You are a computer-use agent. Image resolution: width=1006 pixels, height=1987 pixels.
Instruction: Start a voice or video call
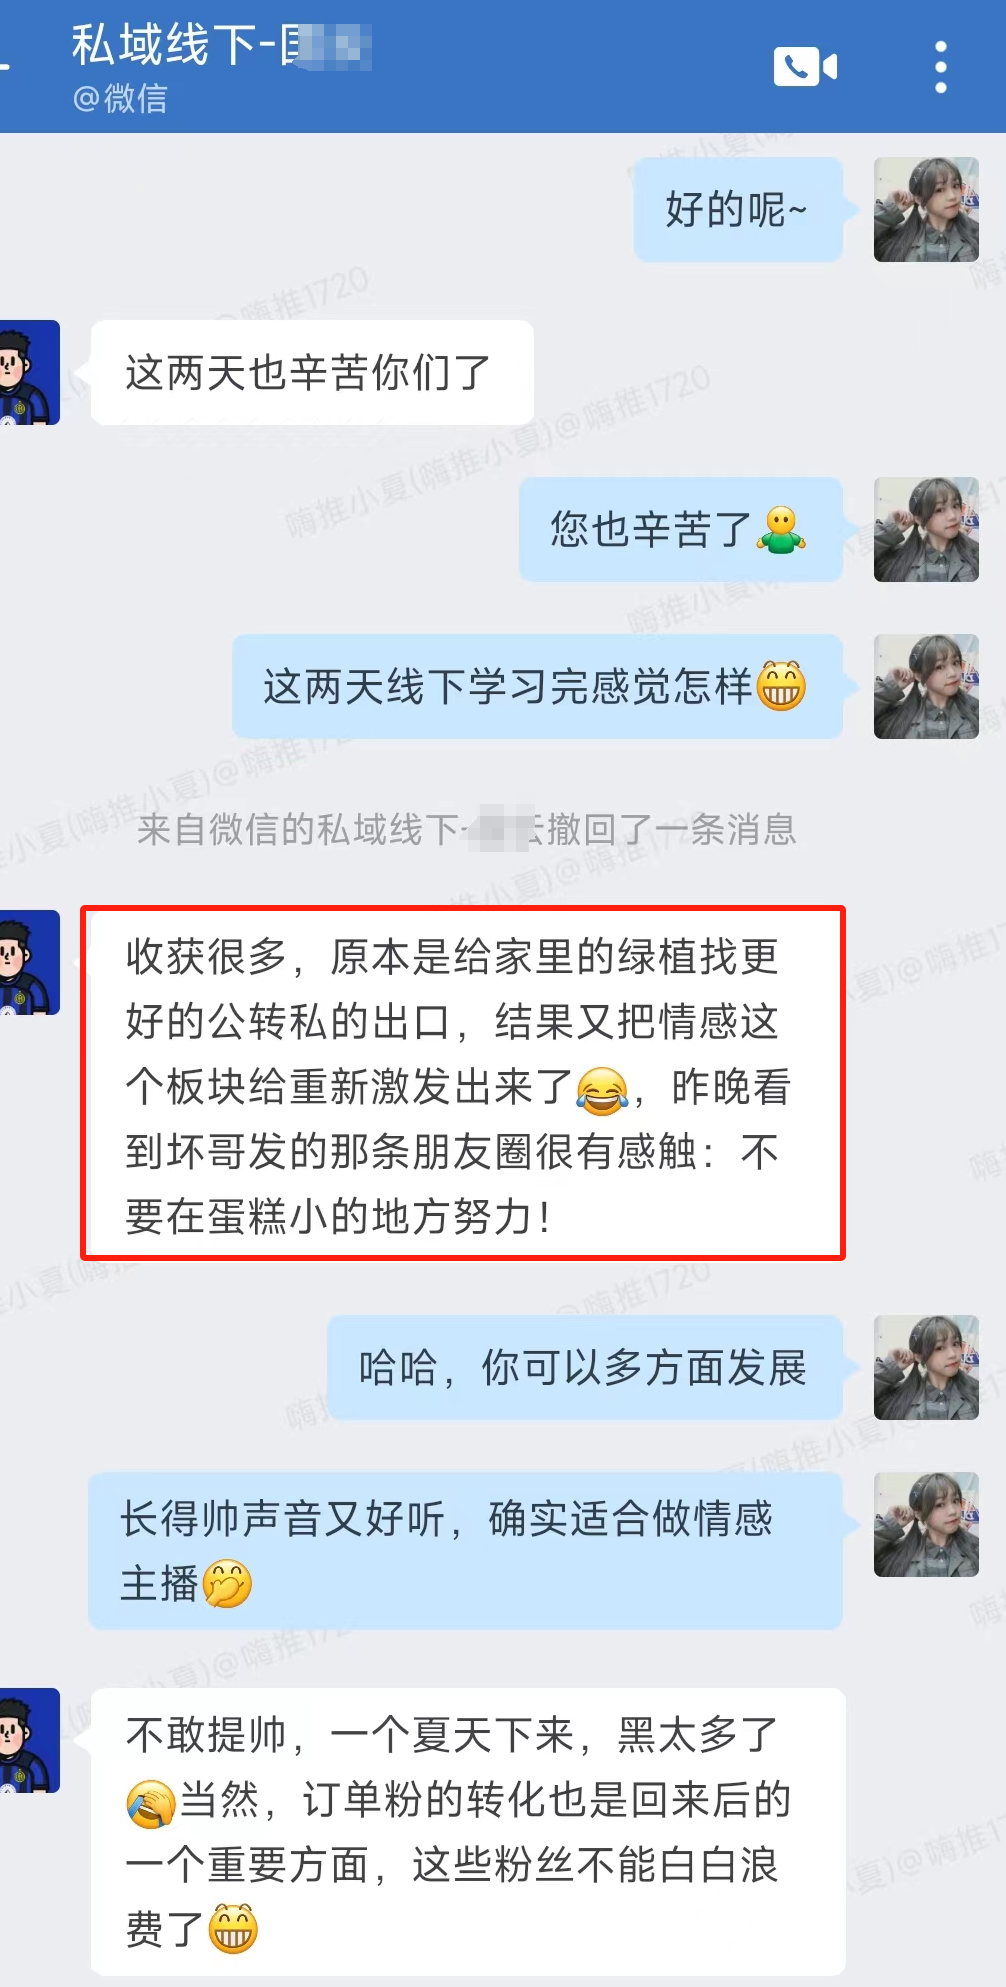pos(805,67)
